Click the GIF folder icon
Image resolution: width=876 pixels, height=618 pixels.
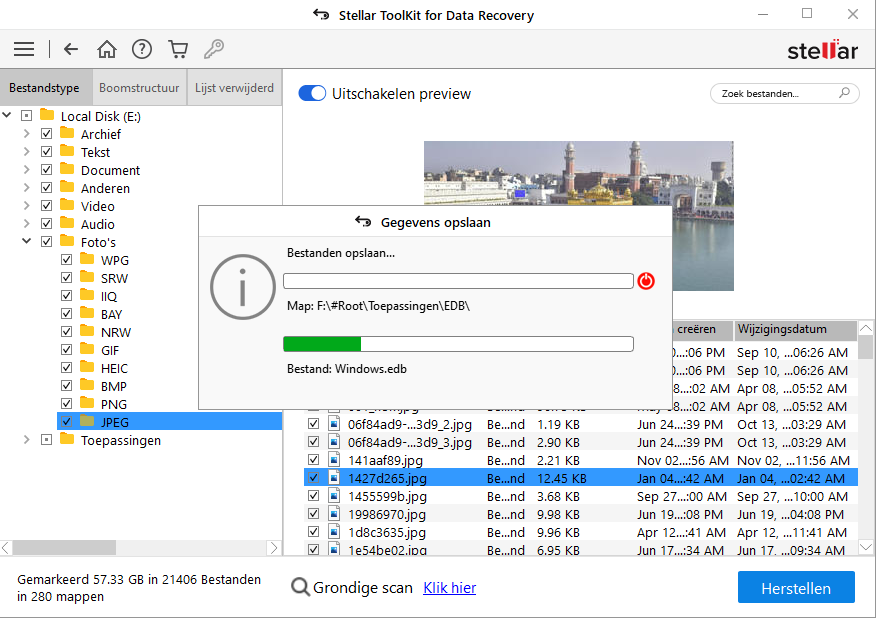coord(87,349)
